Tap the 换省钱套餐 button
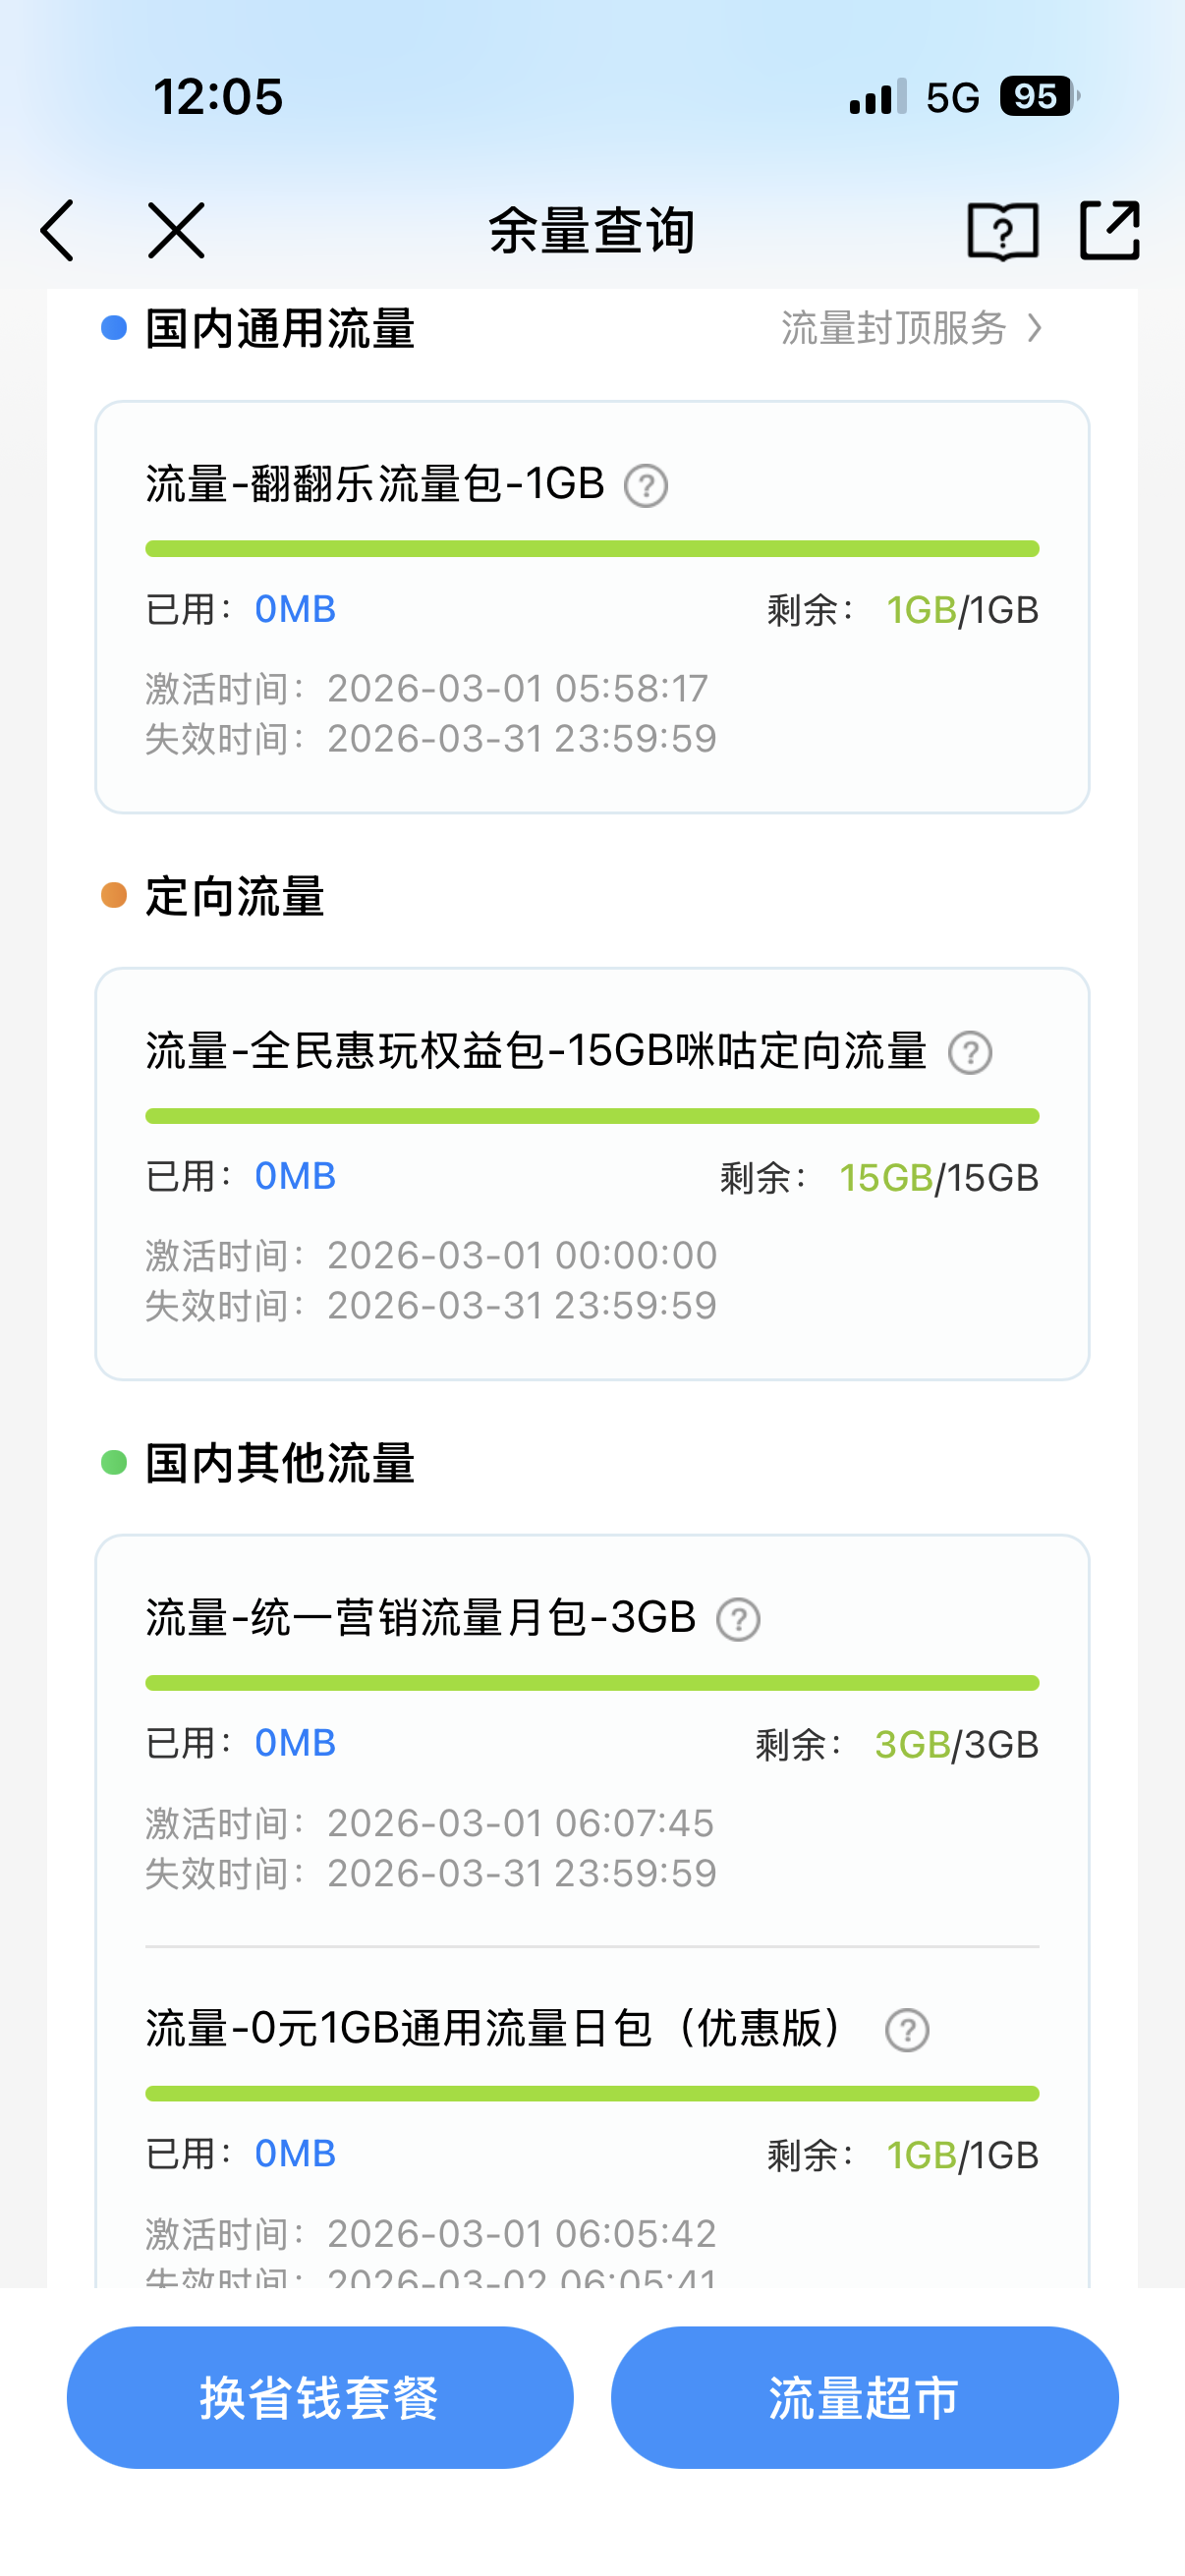 coord(320,2398)
